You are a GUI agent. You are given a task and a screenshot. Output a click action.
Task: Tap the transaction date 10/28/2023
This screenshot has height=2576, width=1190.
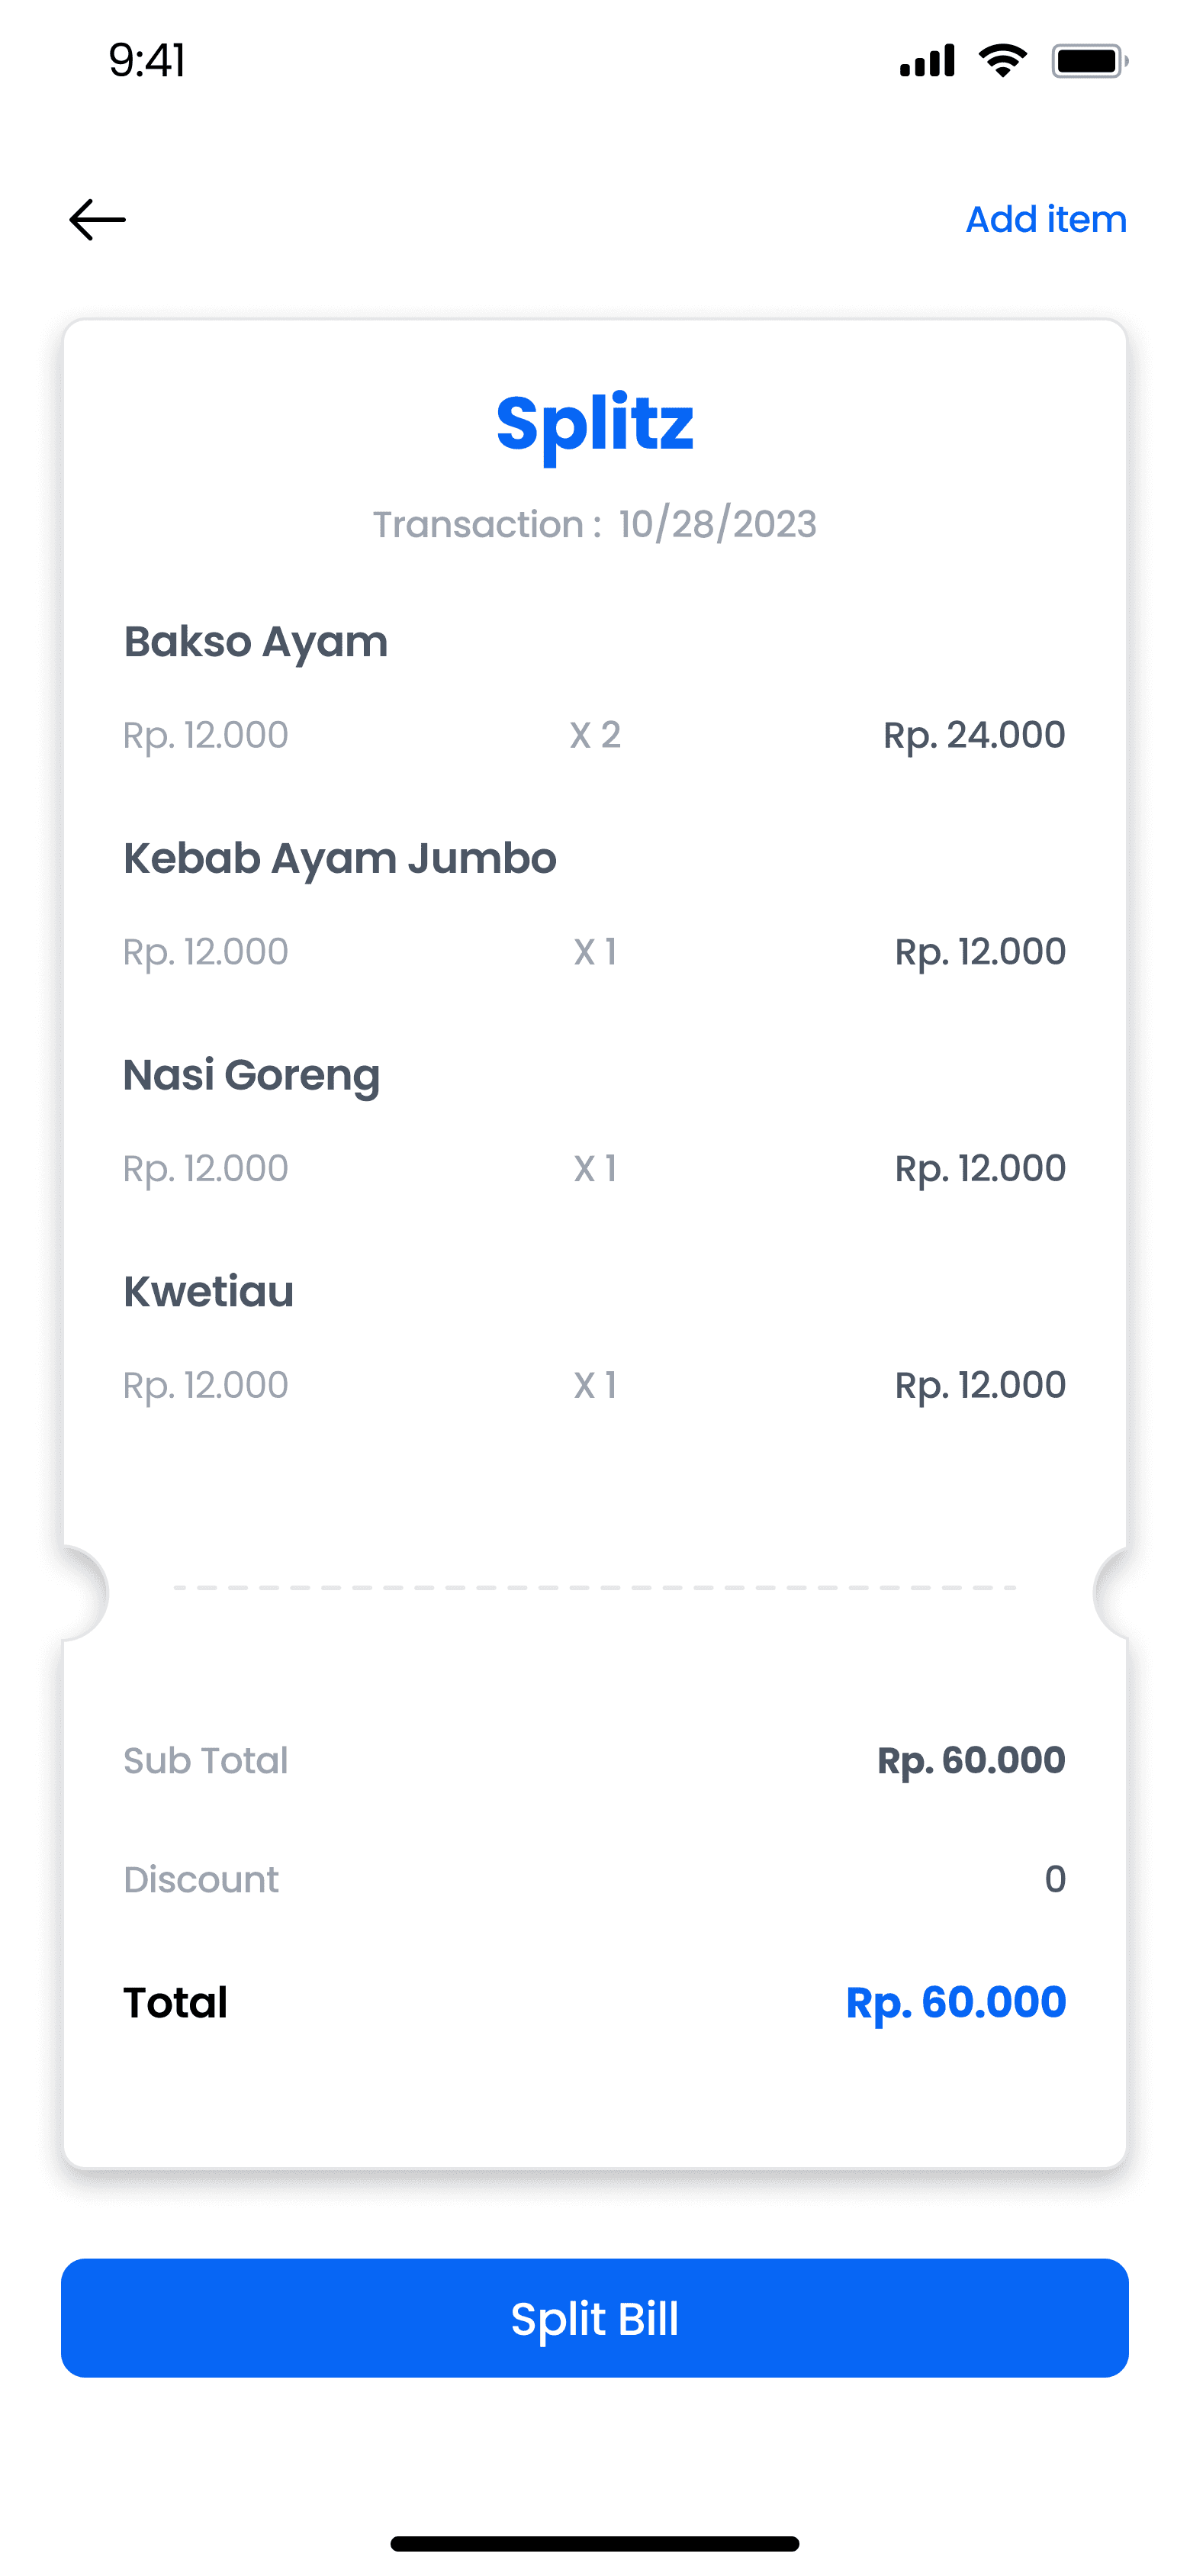pos(717,525)
